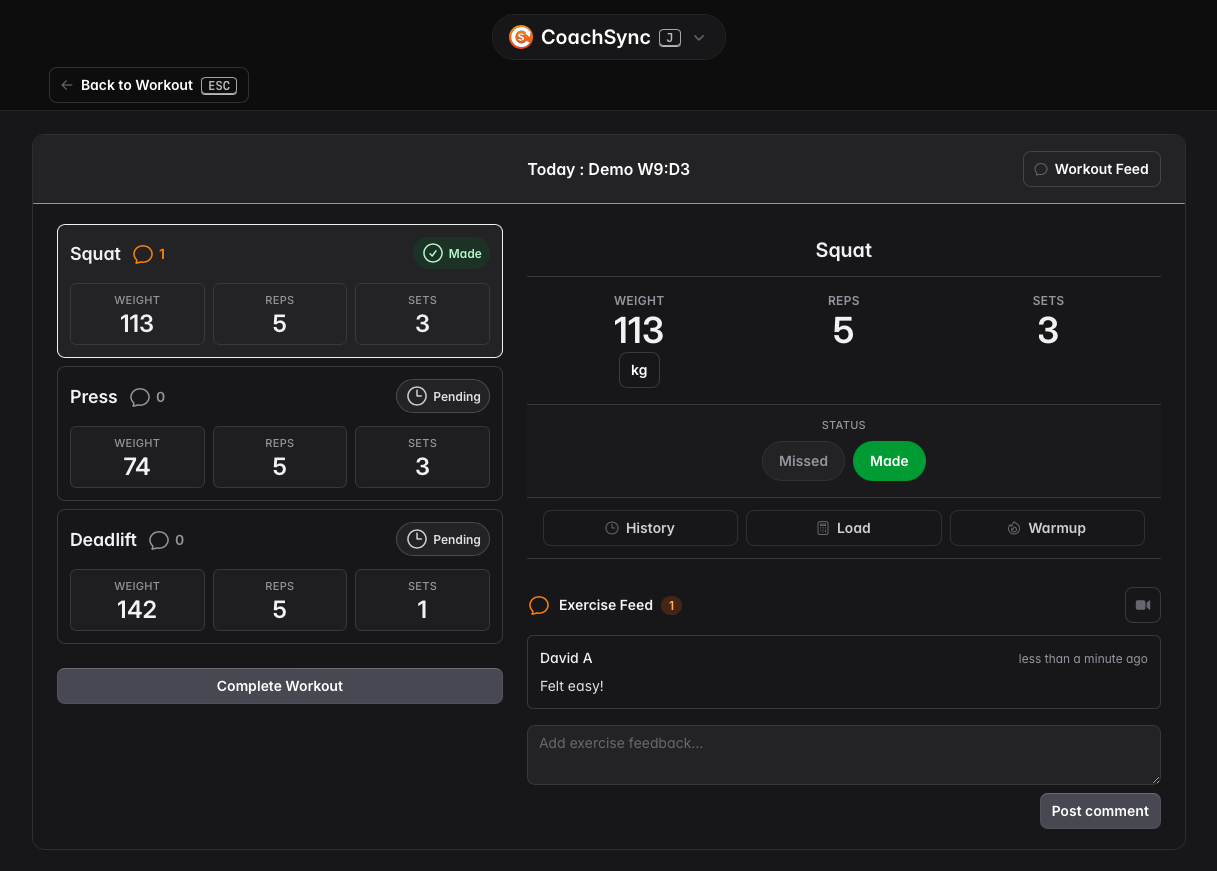Screen dimensions: 1217x871
Task: Click the comment bubble icon on the Squat card
Action: 144,254
